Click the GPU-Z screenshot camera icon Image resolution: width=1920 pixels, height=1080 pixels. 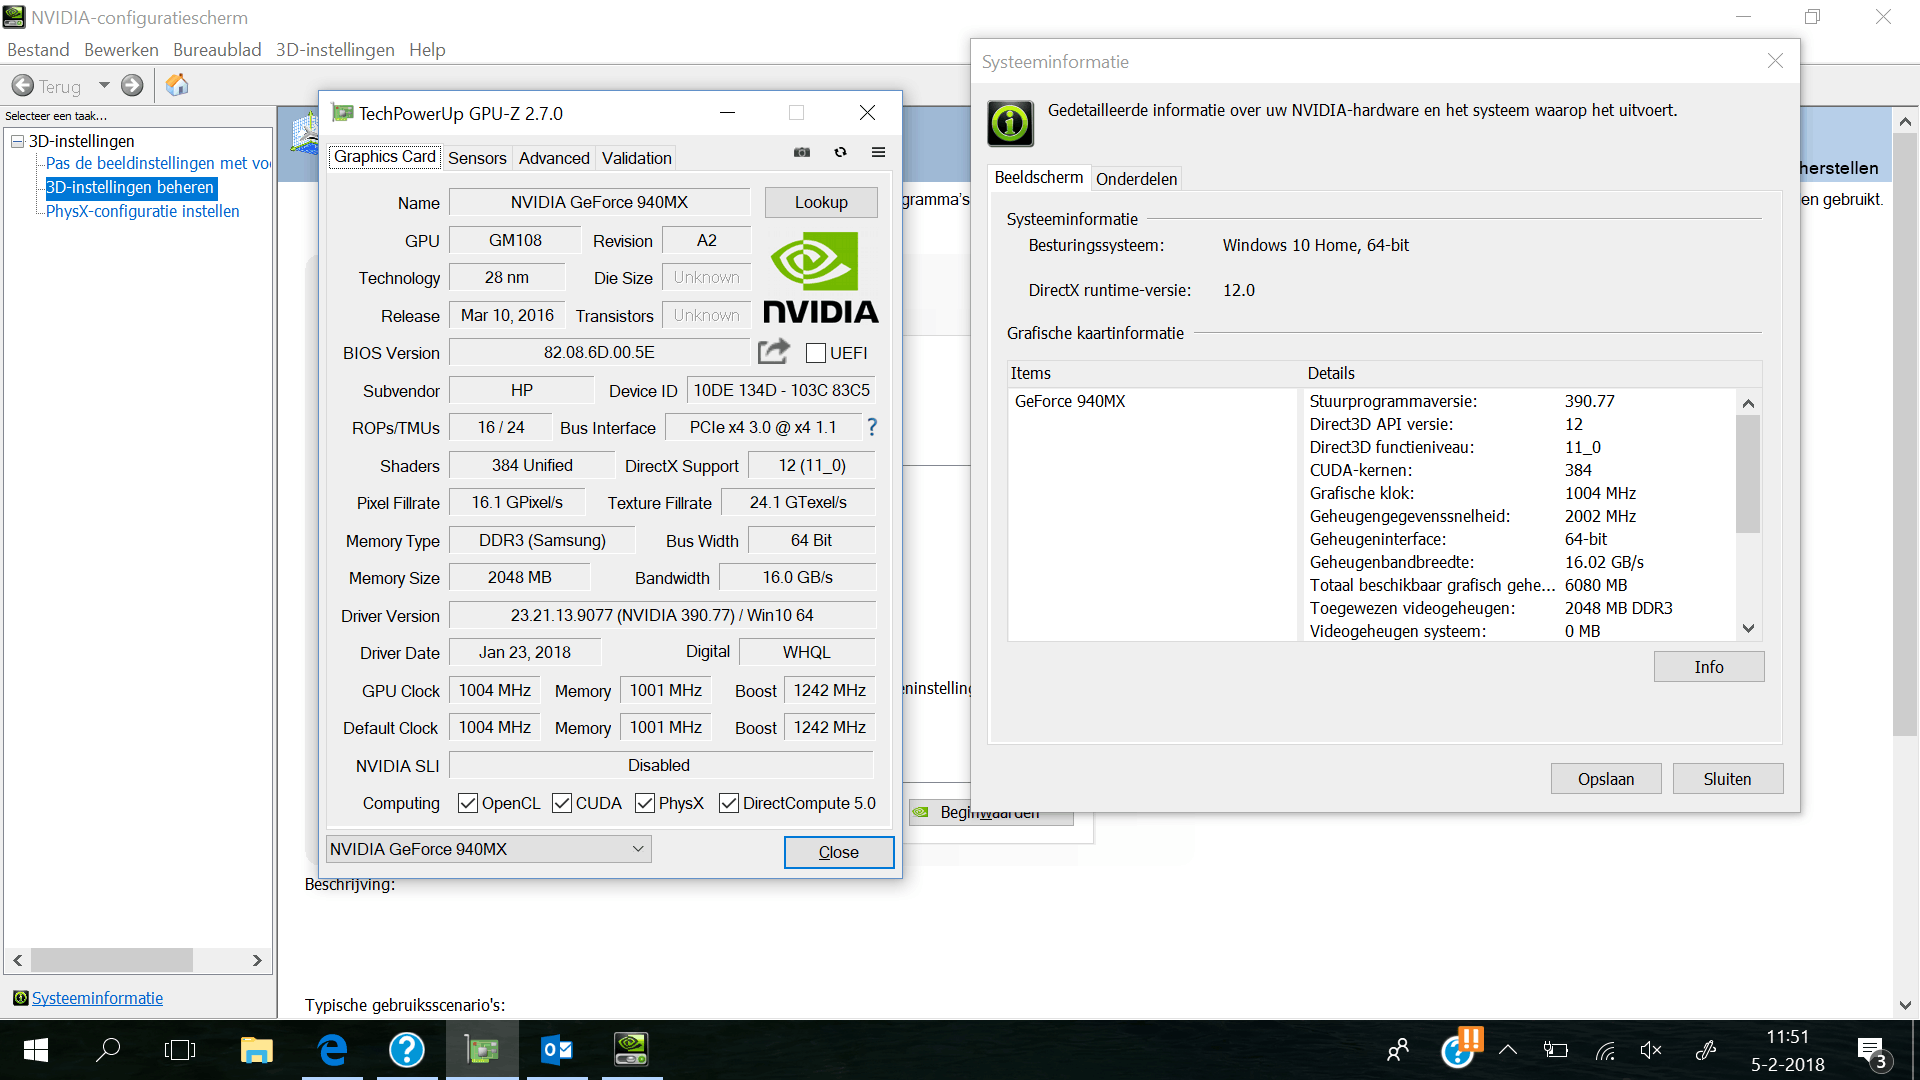coord(802,153)
